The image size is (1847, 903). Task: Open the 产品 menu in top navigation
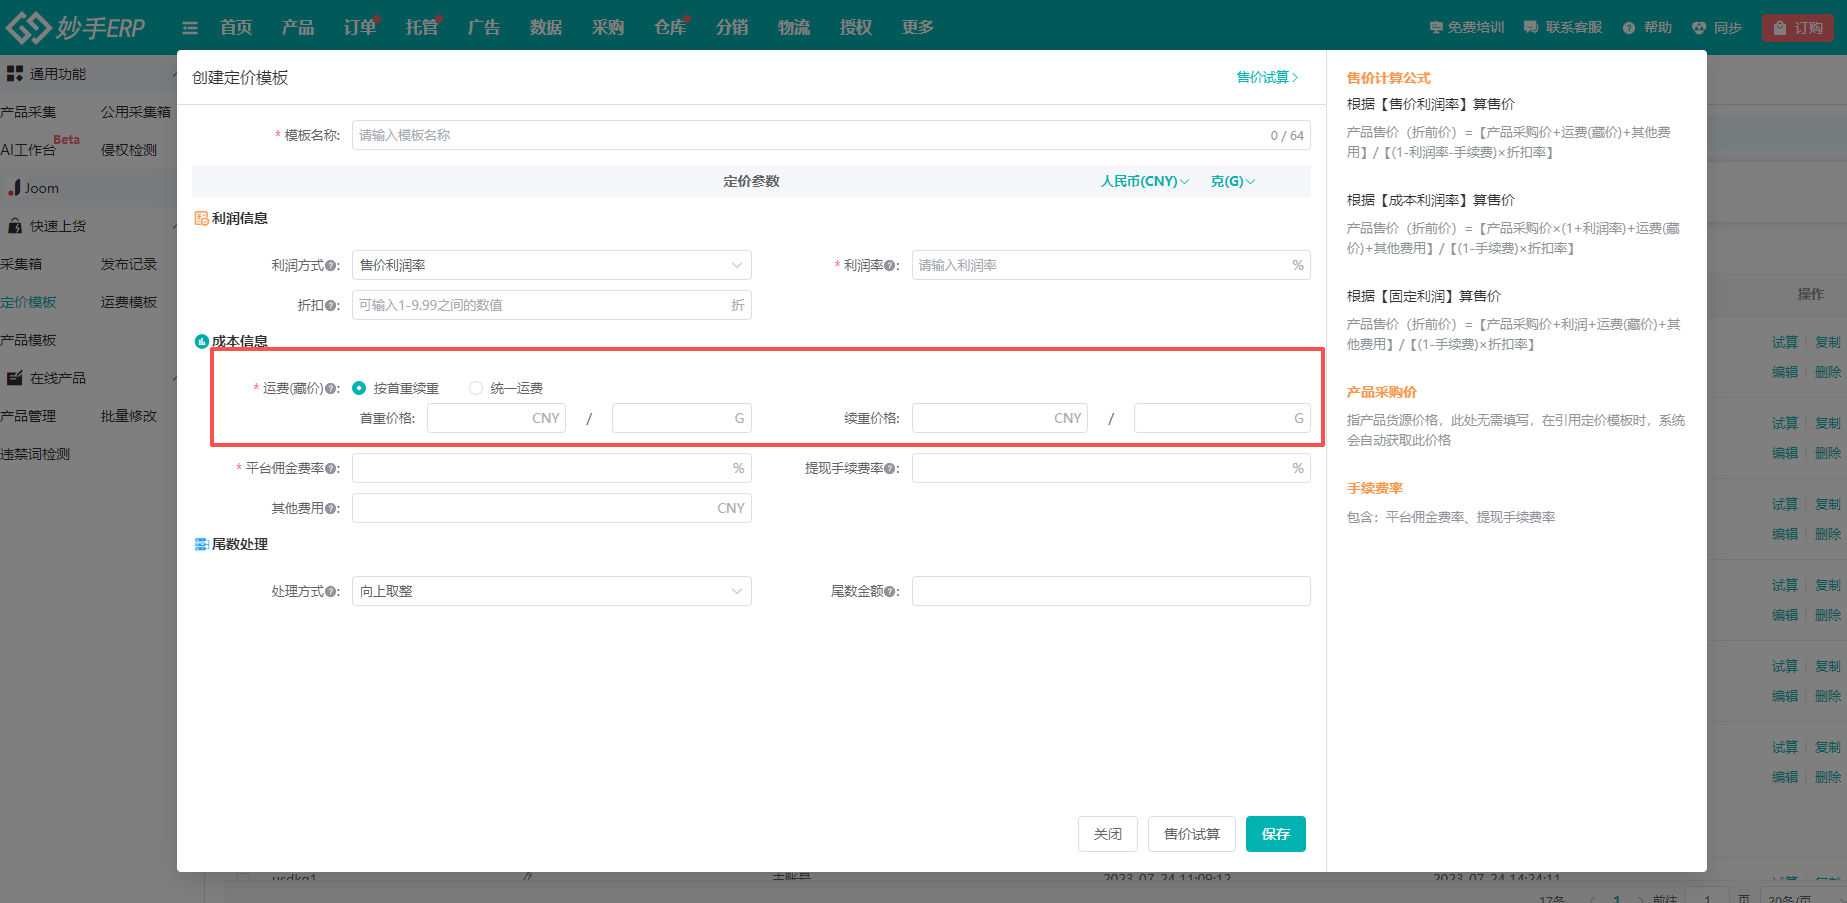tap(297, 28)
